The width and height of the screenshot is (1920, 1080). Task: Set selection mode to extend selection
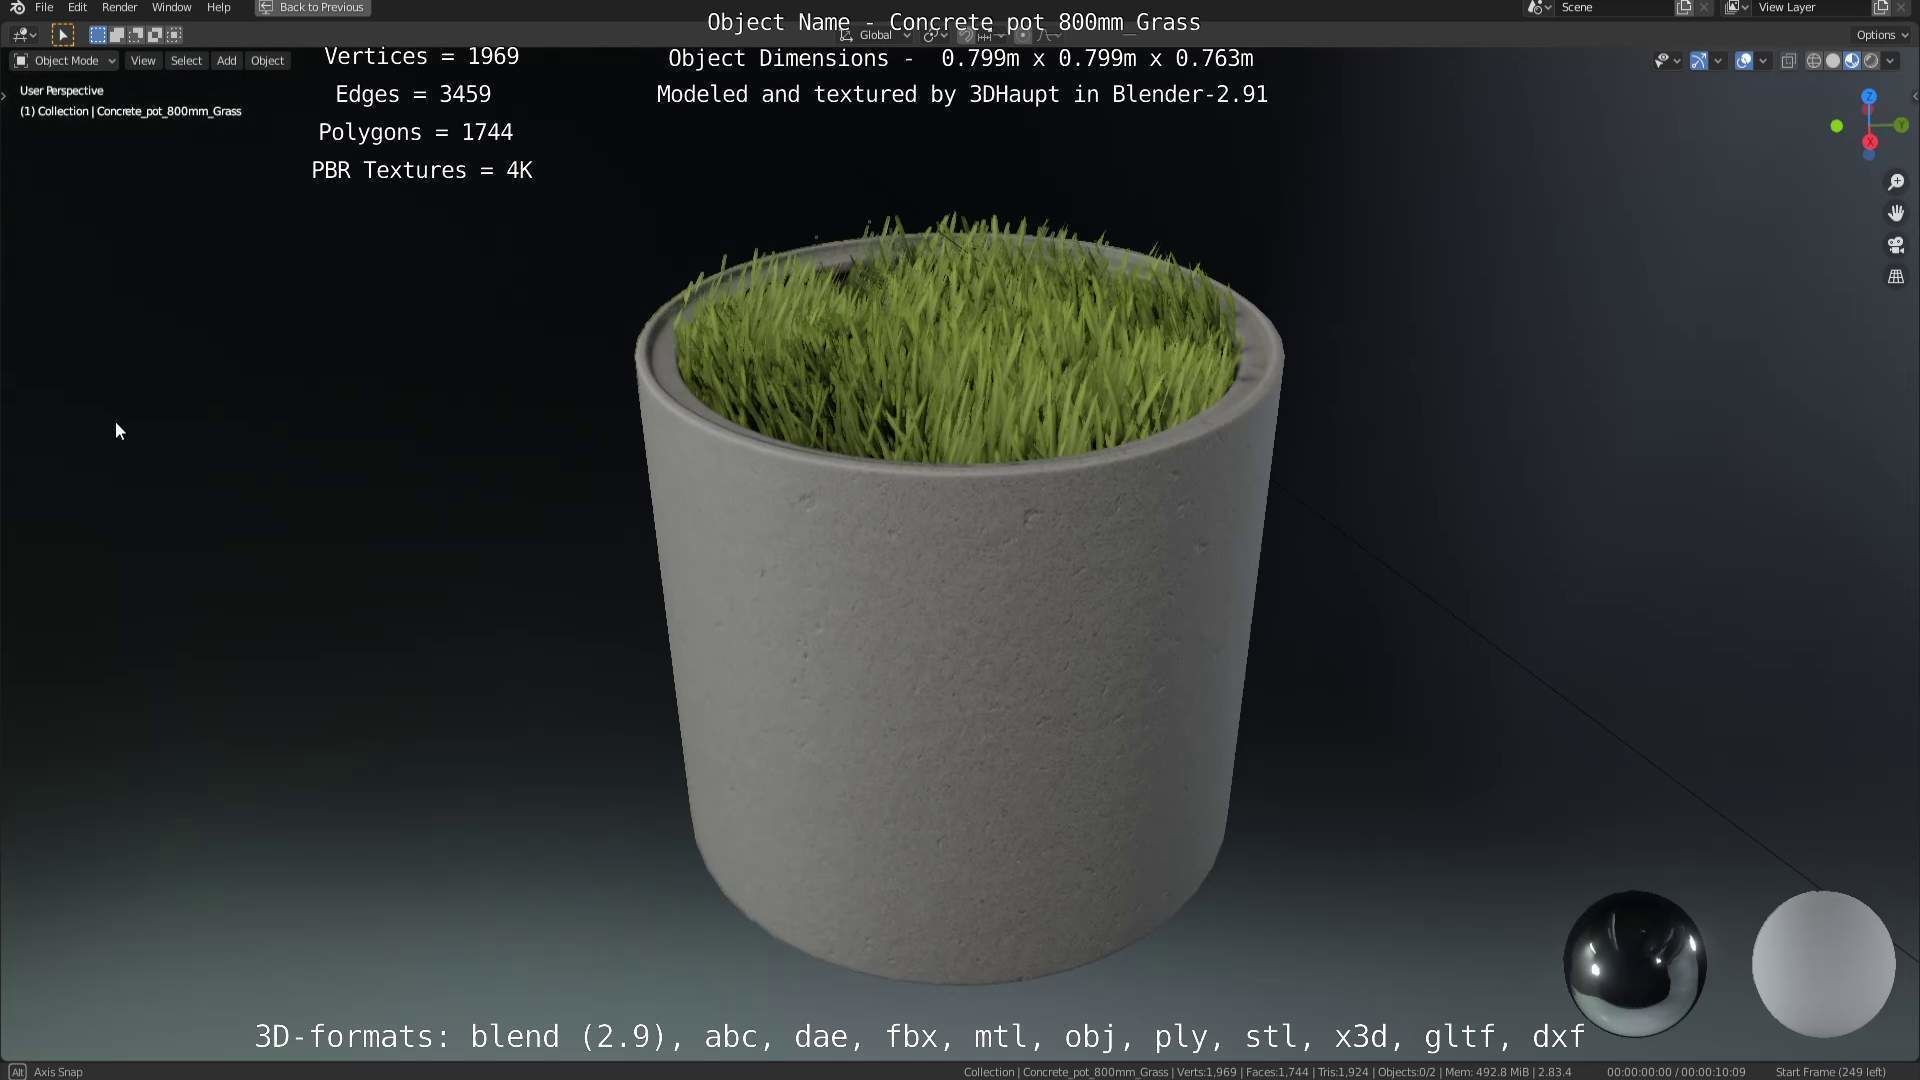(116, 35)
